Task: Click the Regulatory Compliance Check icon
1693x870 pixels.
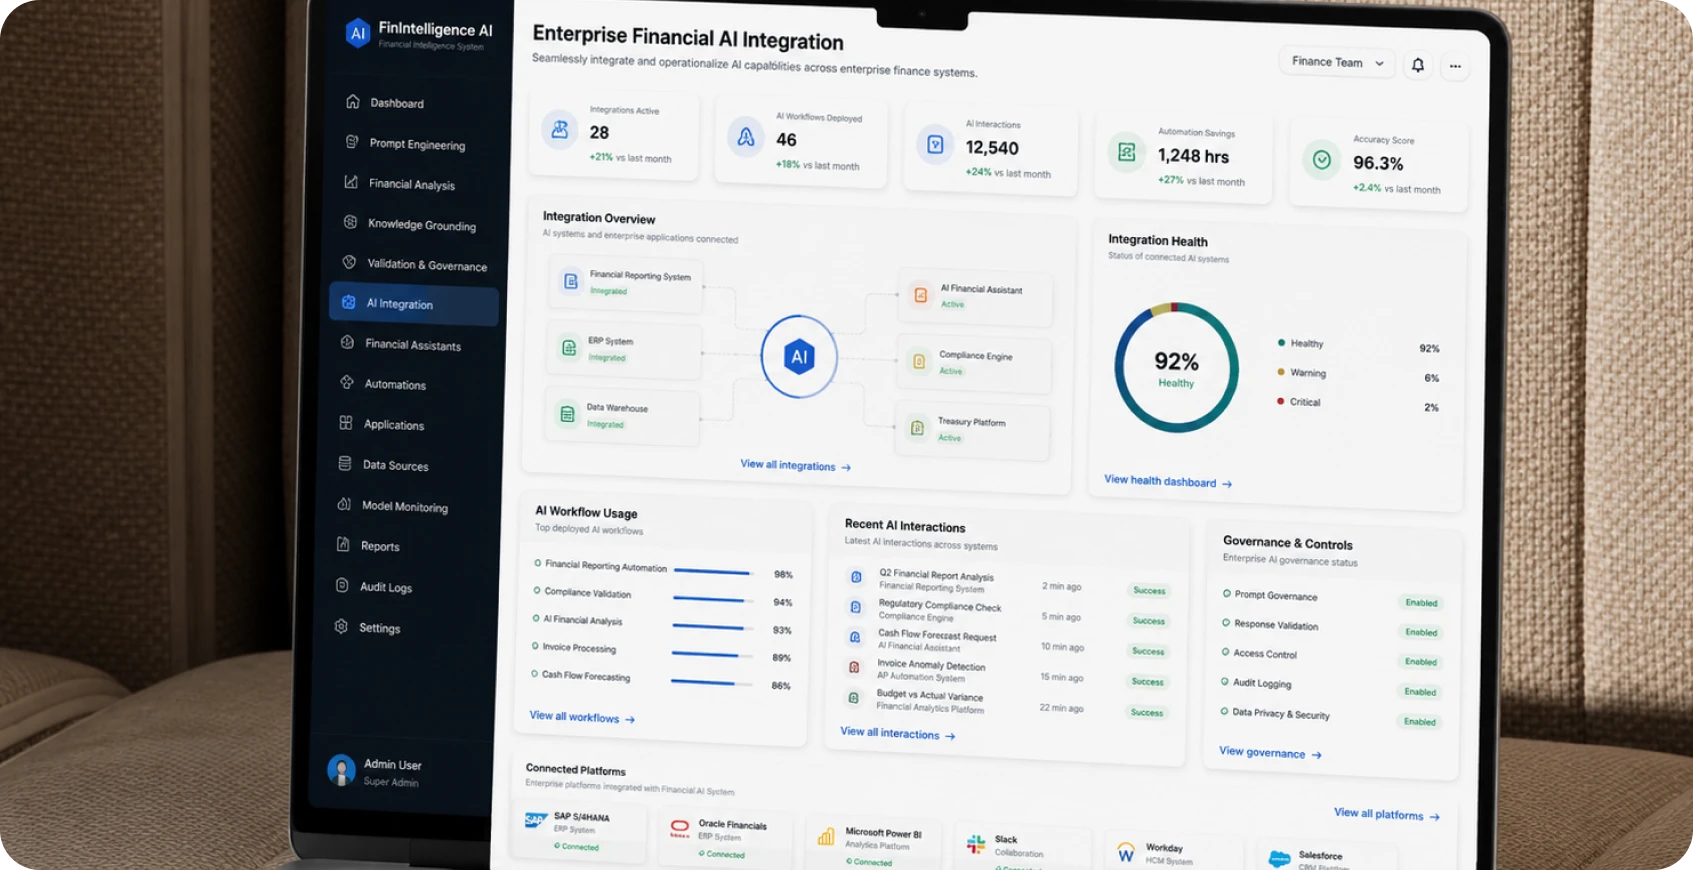Action: click(855, 607)
